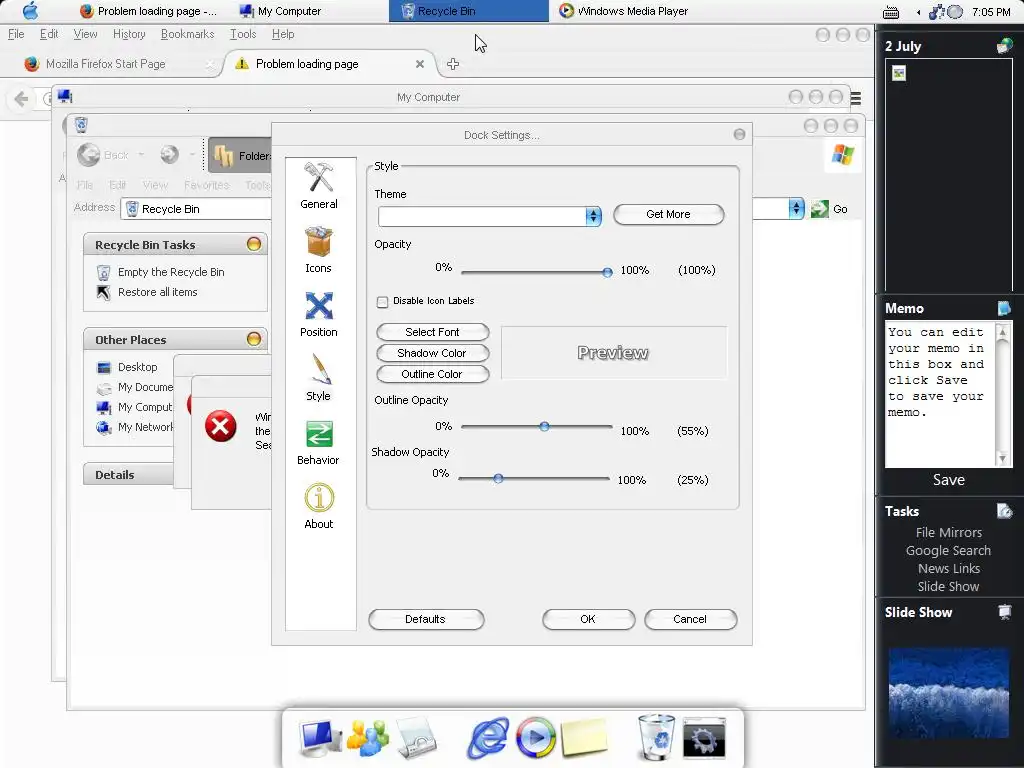Viewport: 1024px width, 768px height.
Task: Click the Tasks panel header icon
Action: coord(1004,511)
